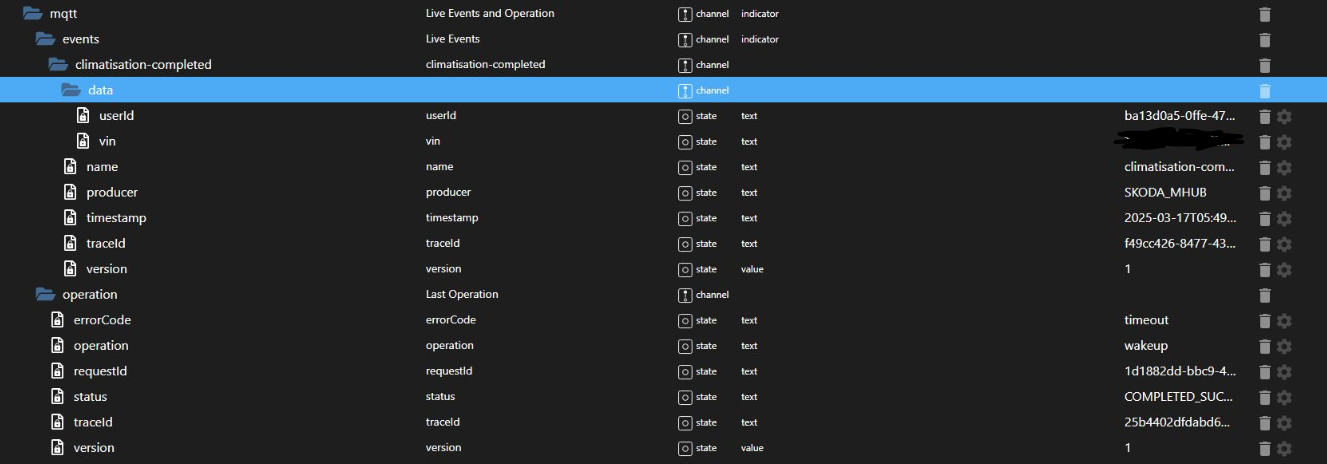The image size is (1327, 464).
Task: Click the wakeup operation value
Action: click(x=1146, y=346)
